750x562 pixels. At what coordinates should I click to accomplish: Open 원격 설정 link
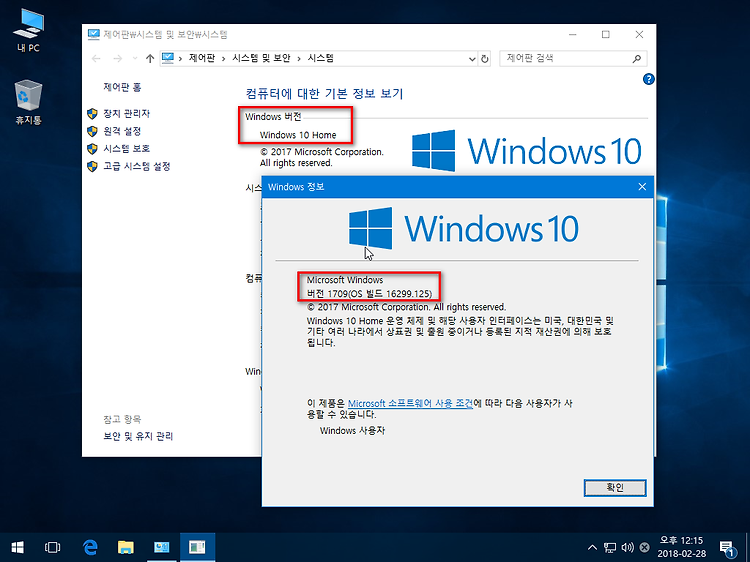(122, 131)
